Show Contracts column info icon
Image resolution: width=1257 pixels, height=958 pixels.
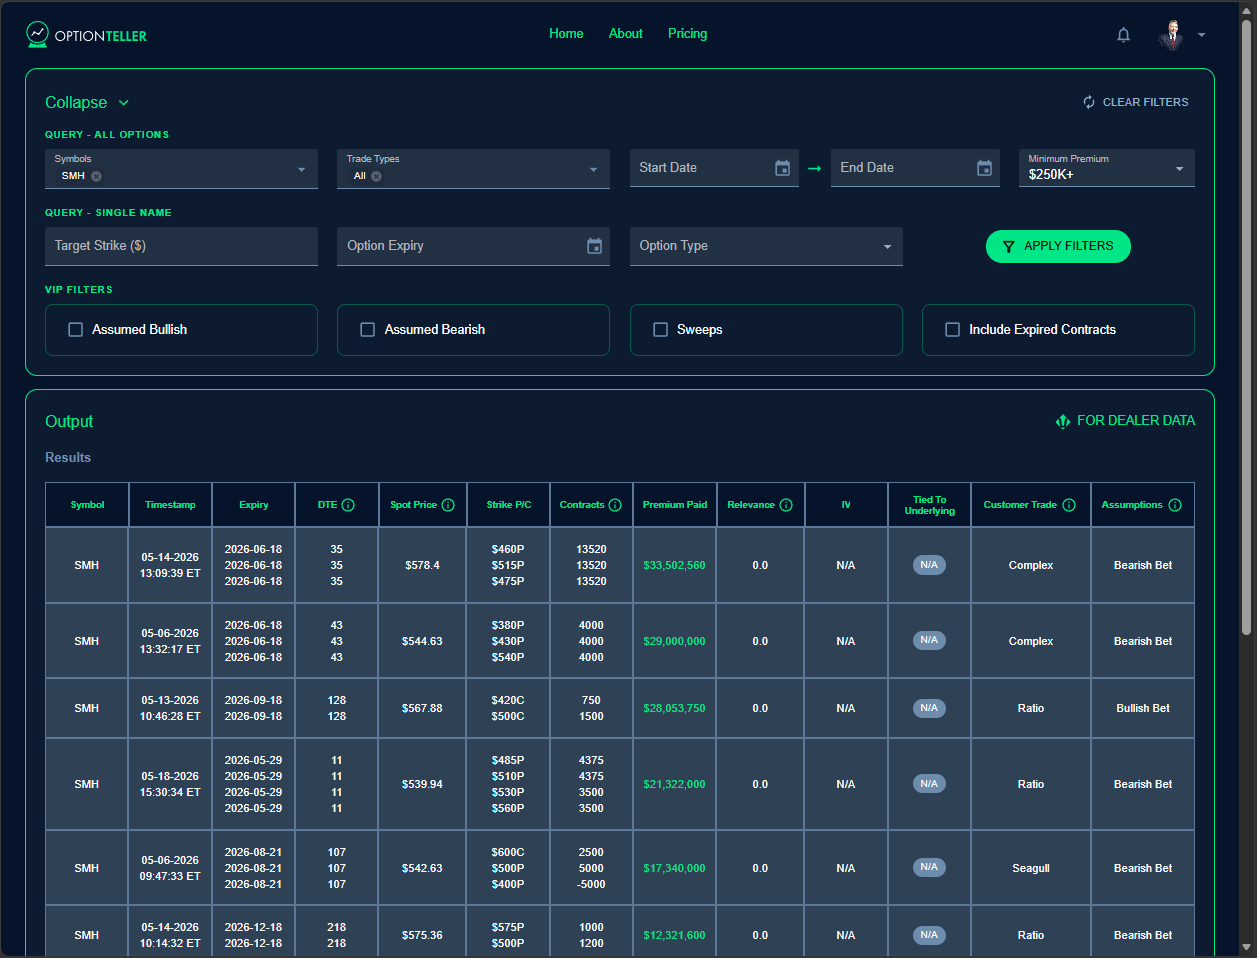[x=615, y=505]
